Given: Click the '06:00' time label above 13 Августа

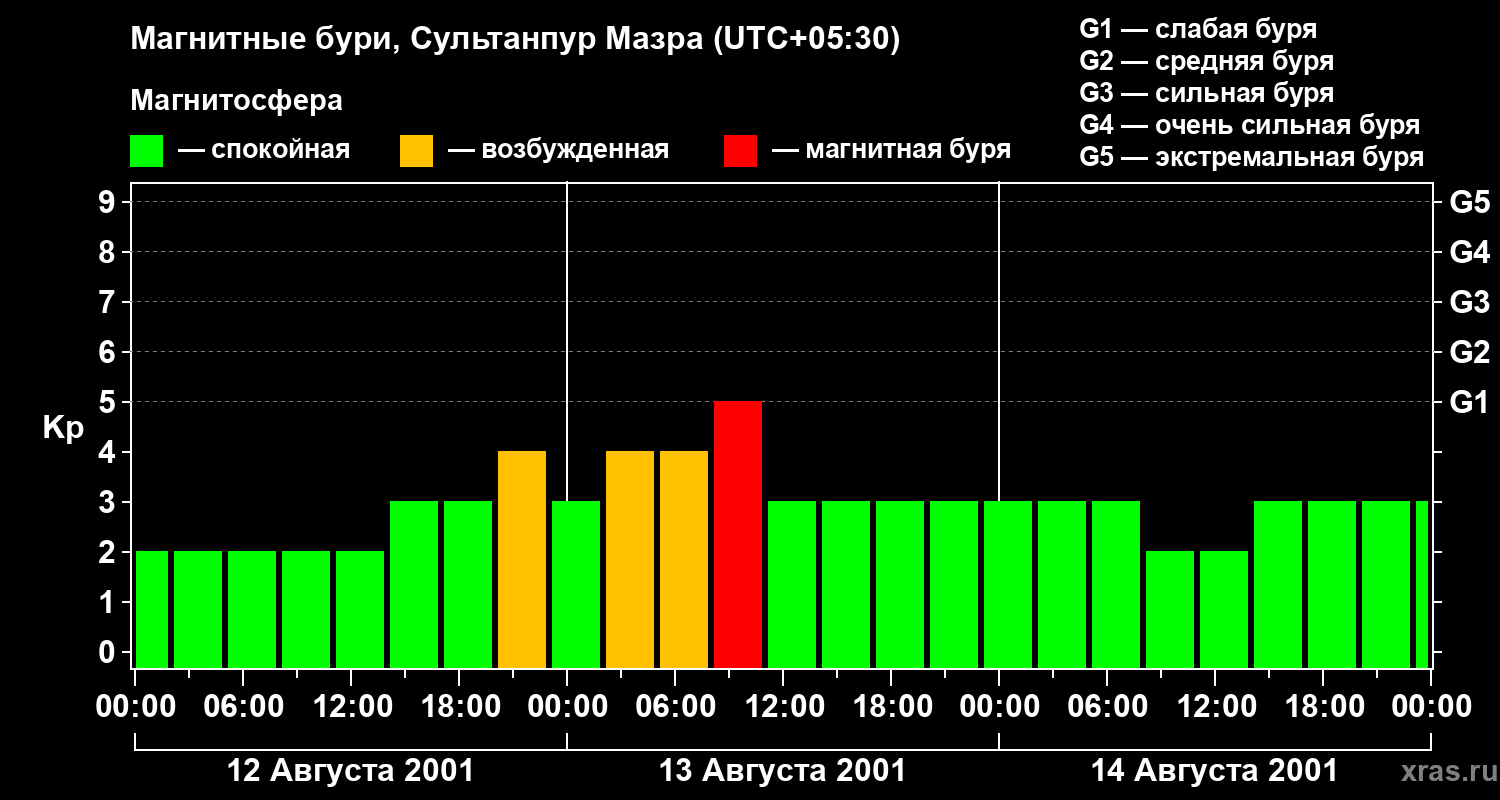Looking at the screenshot, I should point(675,707).
